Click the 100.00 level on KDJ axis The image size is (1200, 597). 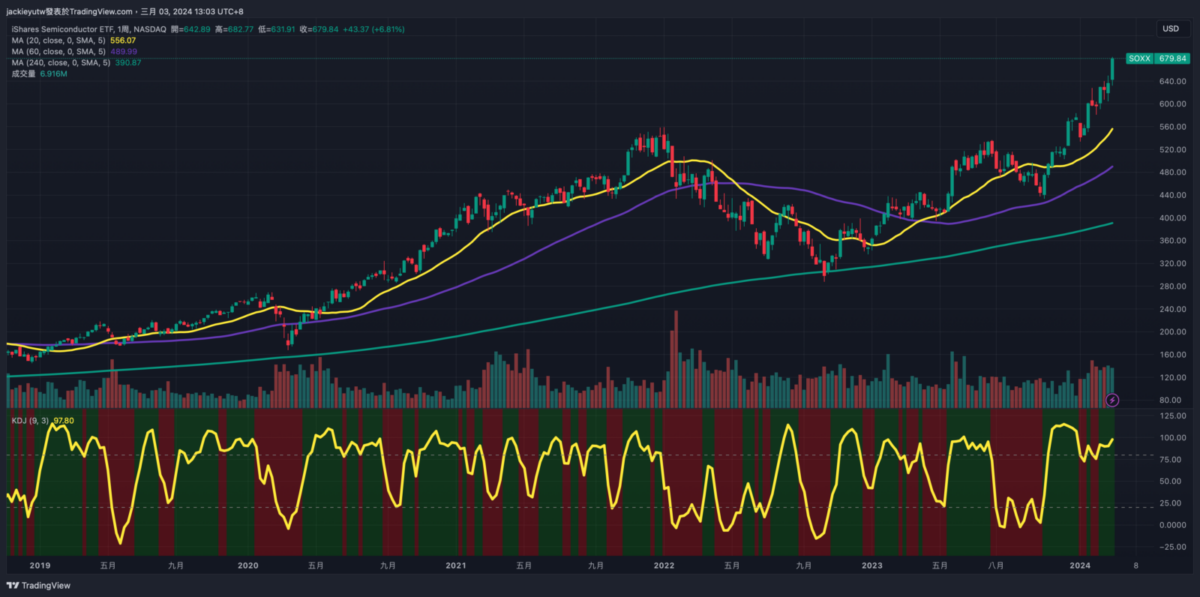tap(1172, 438)
